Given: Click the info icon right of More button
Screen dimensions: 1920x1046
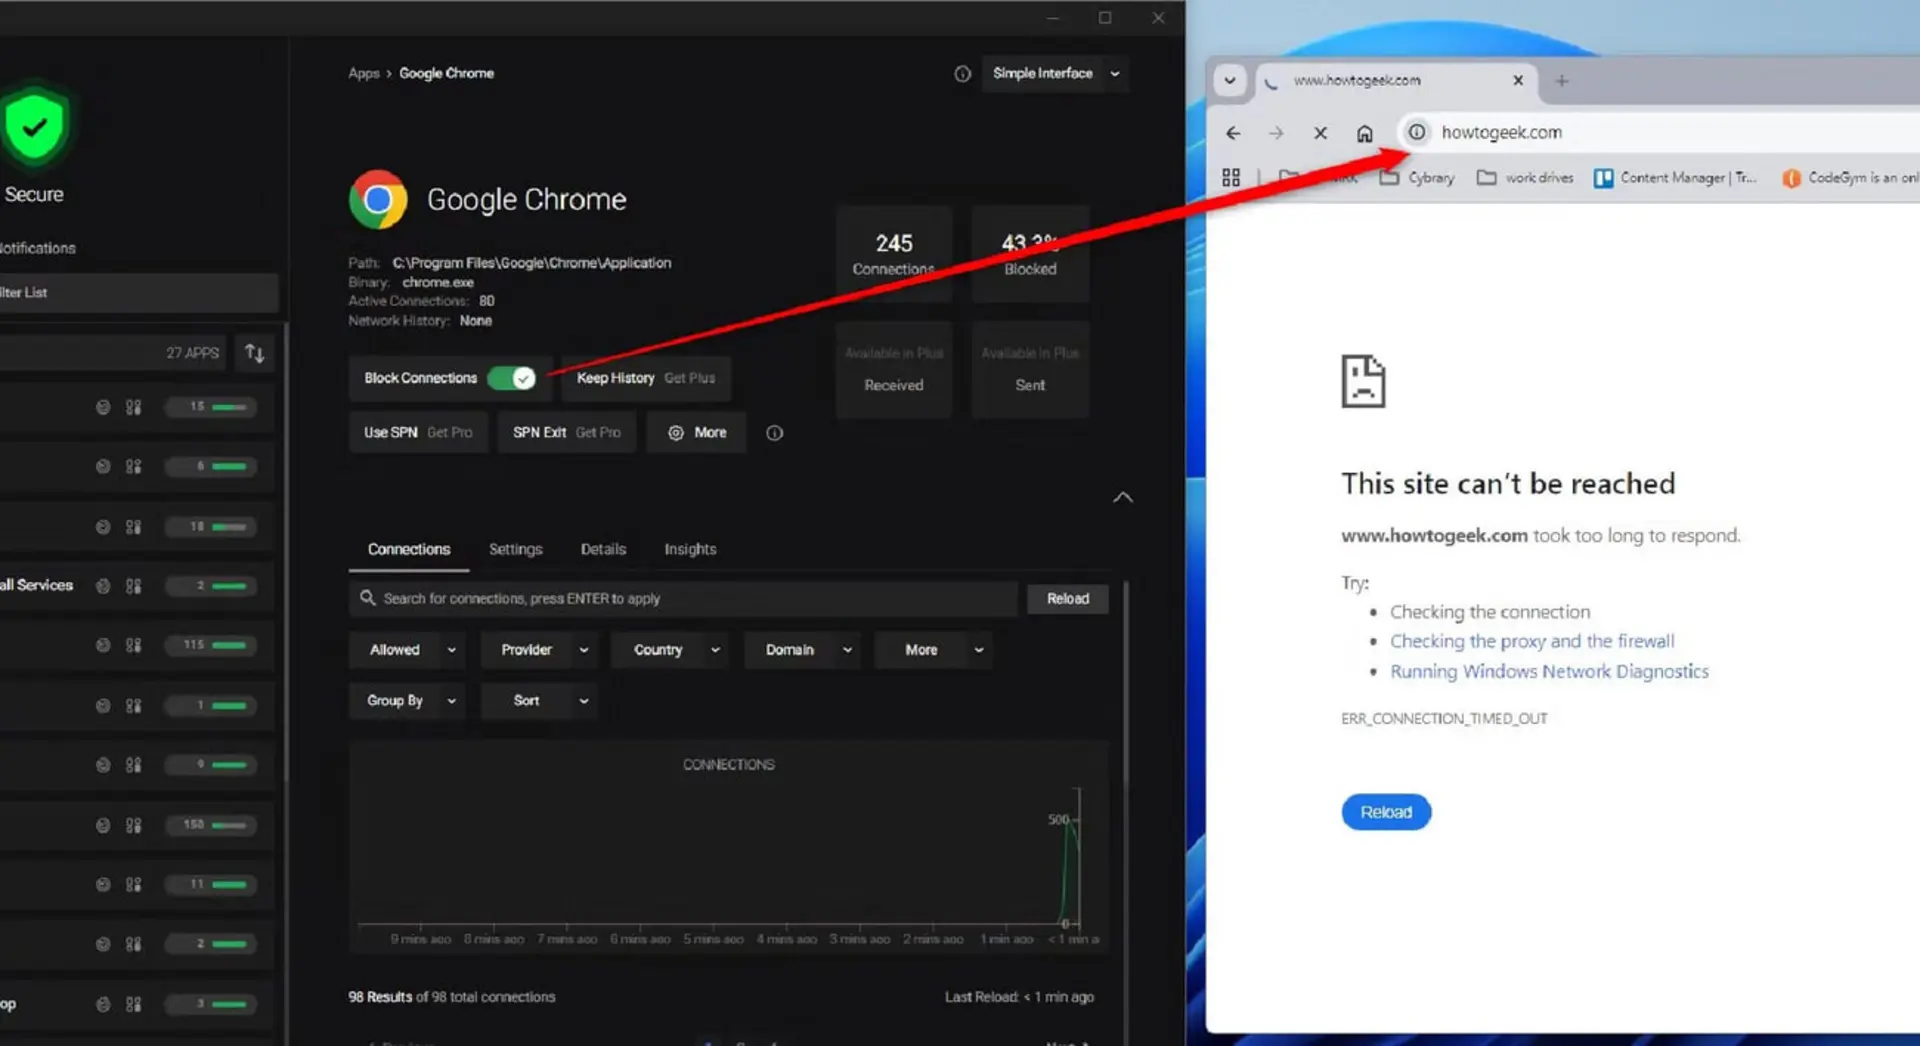Looking at the screenshot, I should tap(774, 433).
